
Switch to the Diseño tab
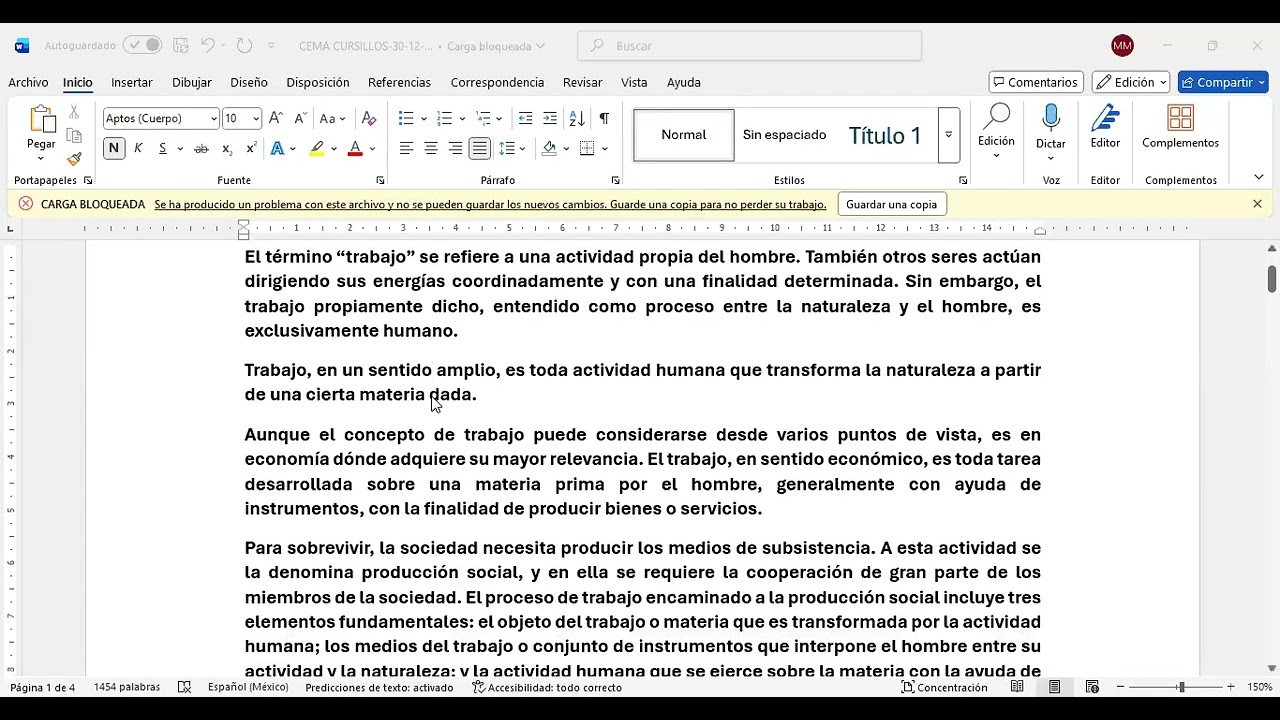(x=249, y=82)
